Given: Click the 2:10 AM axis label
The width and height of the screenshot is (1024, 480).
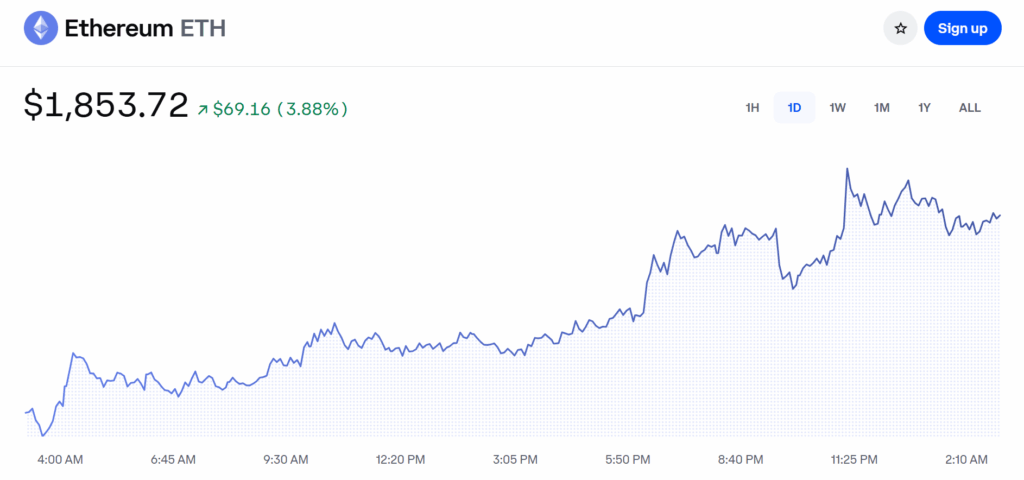Looking at the screenshot, I should pyautogui.click(x=968, y=460).
